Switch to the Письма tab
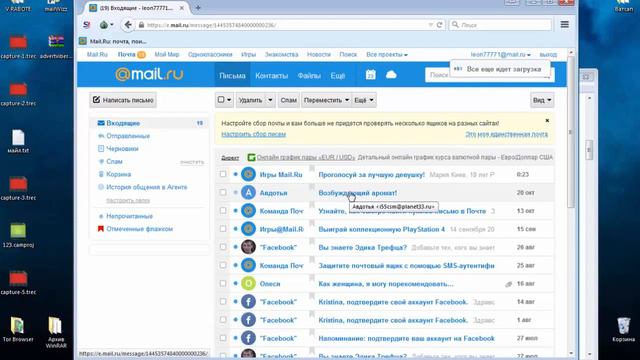Screen dimensions: 640x360 point(232,76)
